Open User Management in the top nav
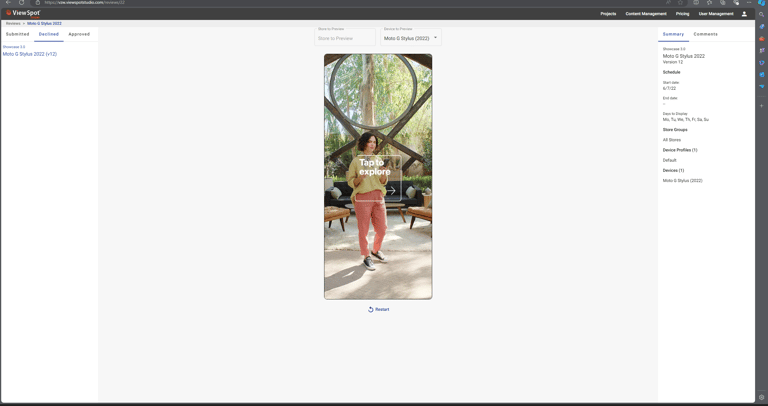The height and width of the screenshot is (406, 768). pyautogui.click(x=716, y=14)
